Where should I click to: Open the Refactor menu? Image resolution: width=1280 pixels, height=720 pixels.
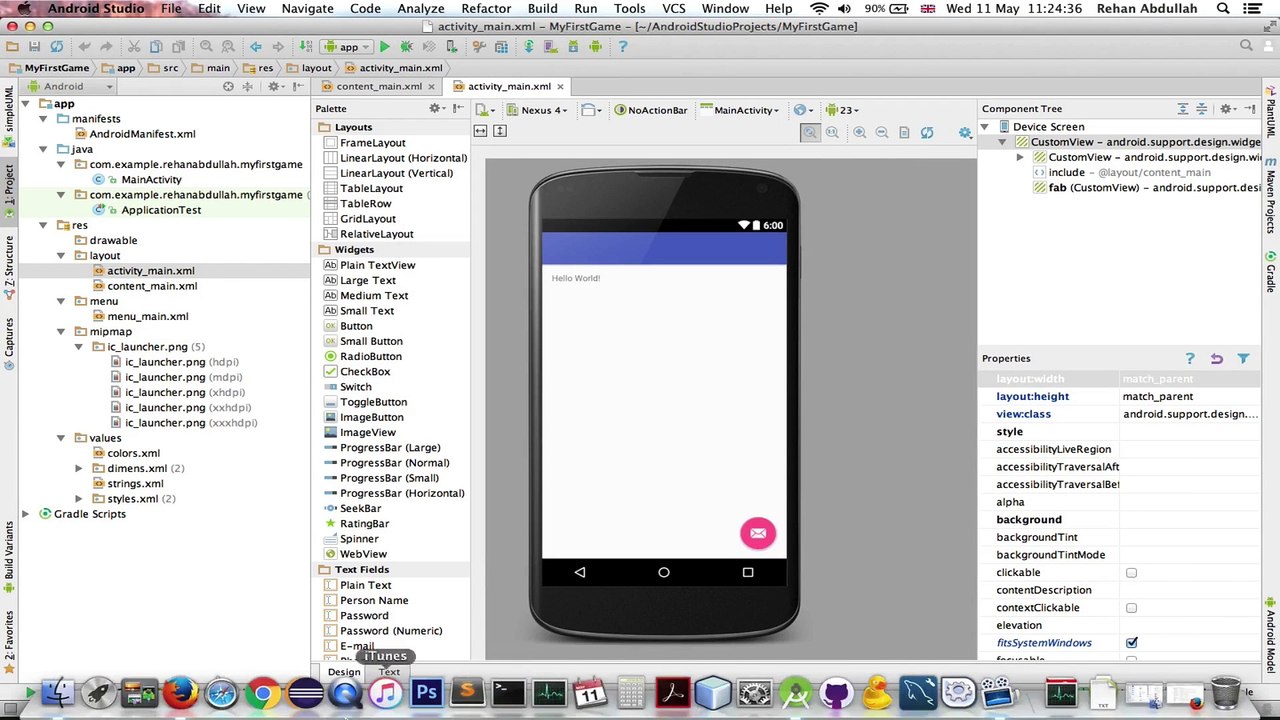486,9
